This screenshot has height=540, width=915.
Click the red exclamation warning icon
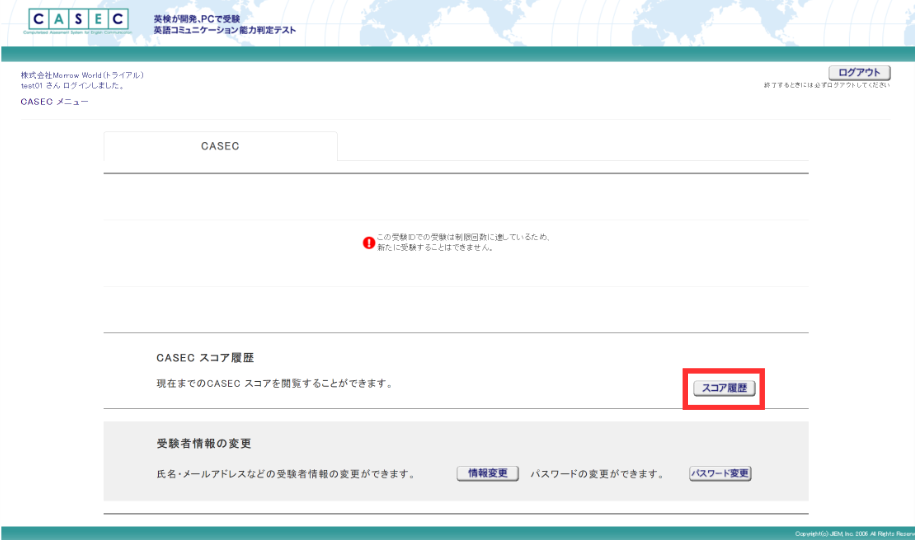pos(368,242)
